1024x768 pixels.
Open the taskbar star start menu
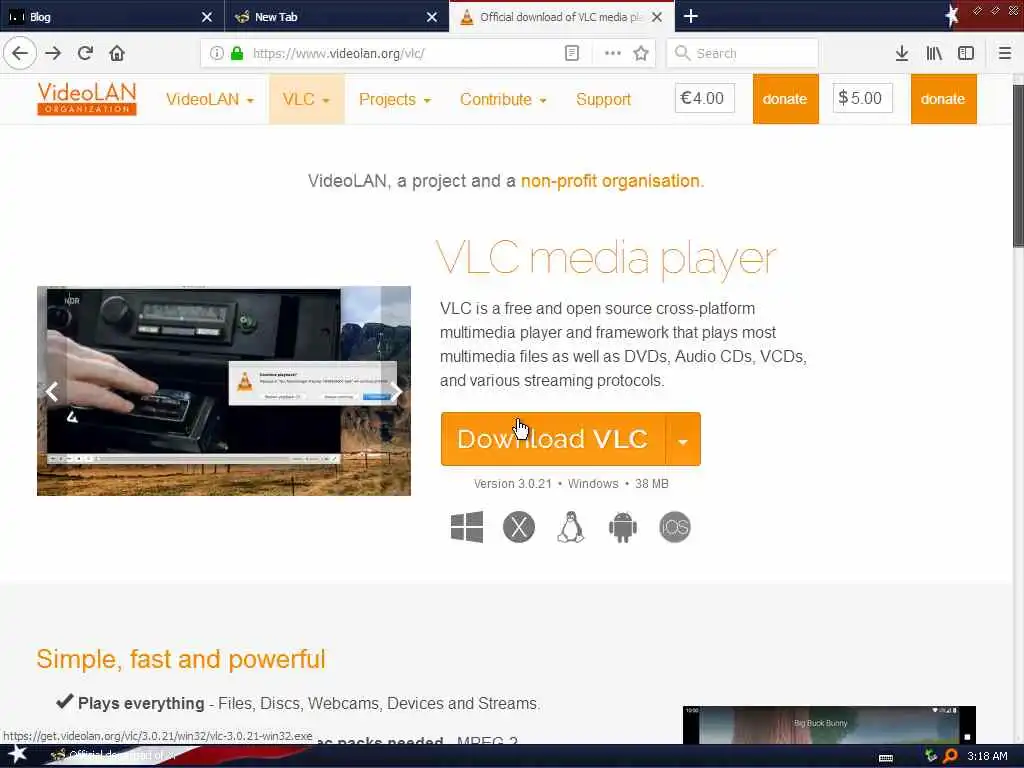pos(17,755)
